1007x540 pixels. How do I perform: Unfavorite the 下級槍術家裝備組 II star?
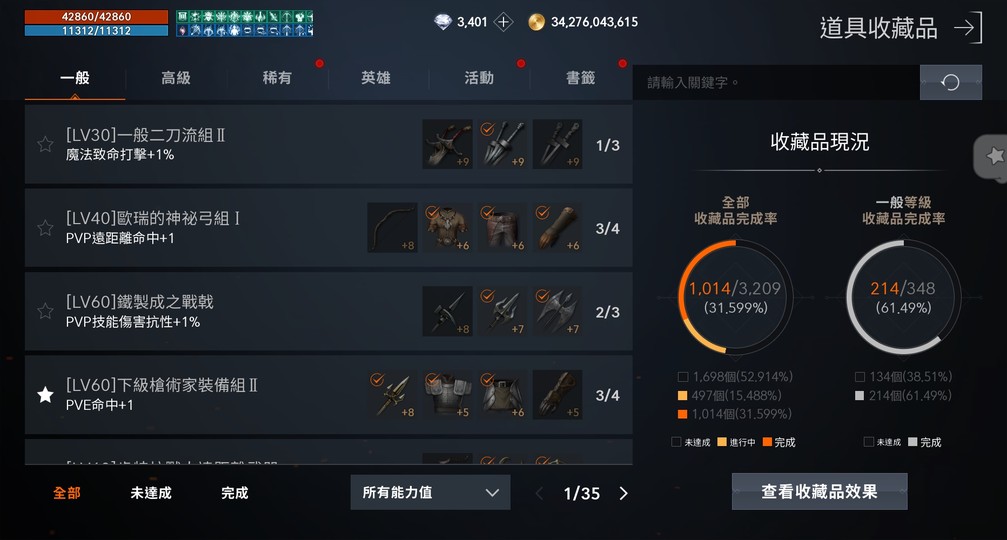click(45, 394)
